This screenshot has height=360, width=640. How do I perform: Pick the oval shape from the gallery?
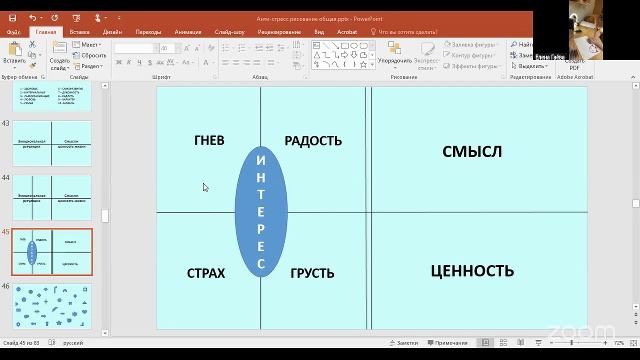pyautogui.click(x=354, y=45)
